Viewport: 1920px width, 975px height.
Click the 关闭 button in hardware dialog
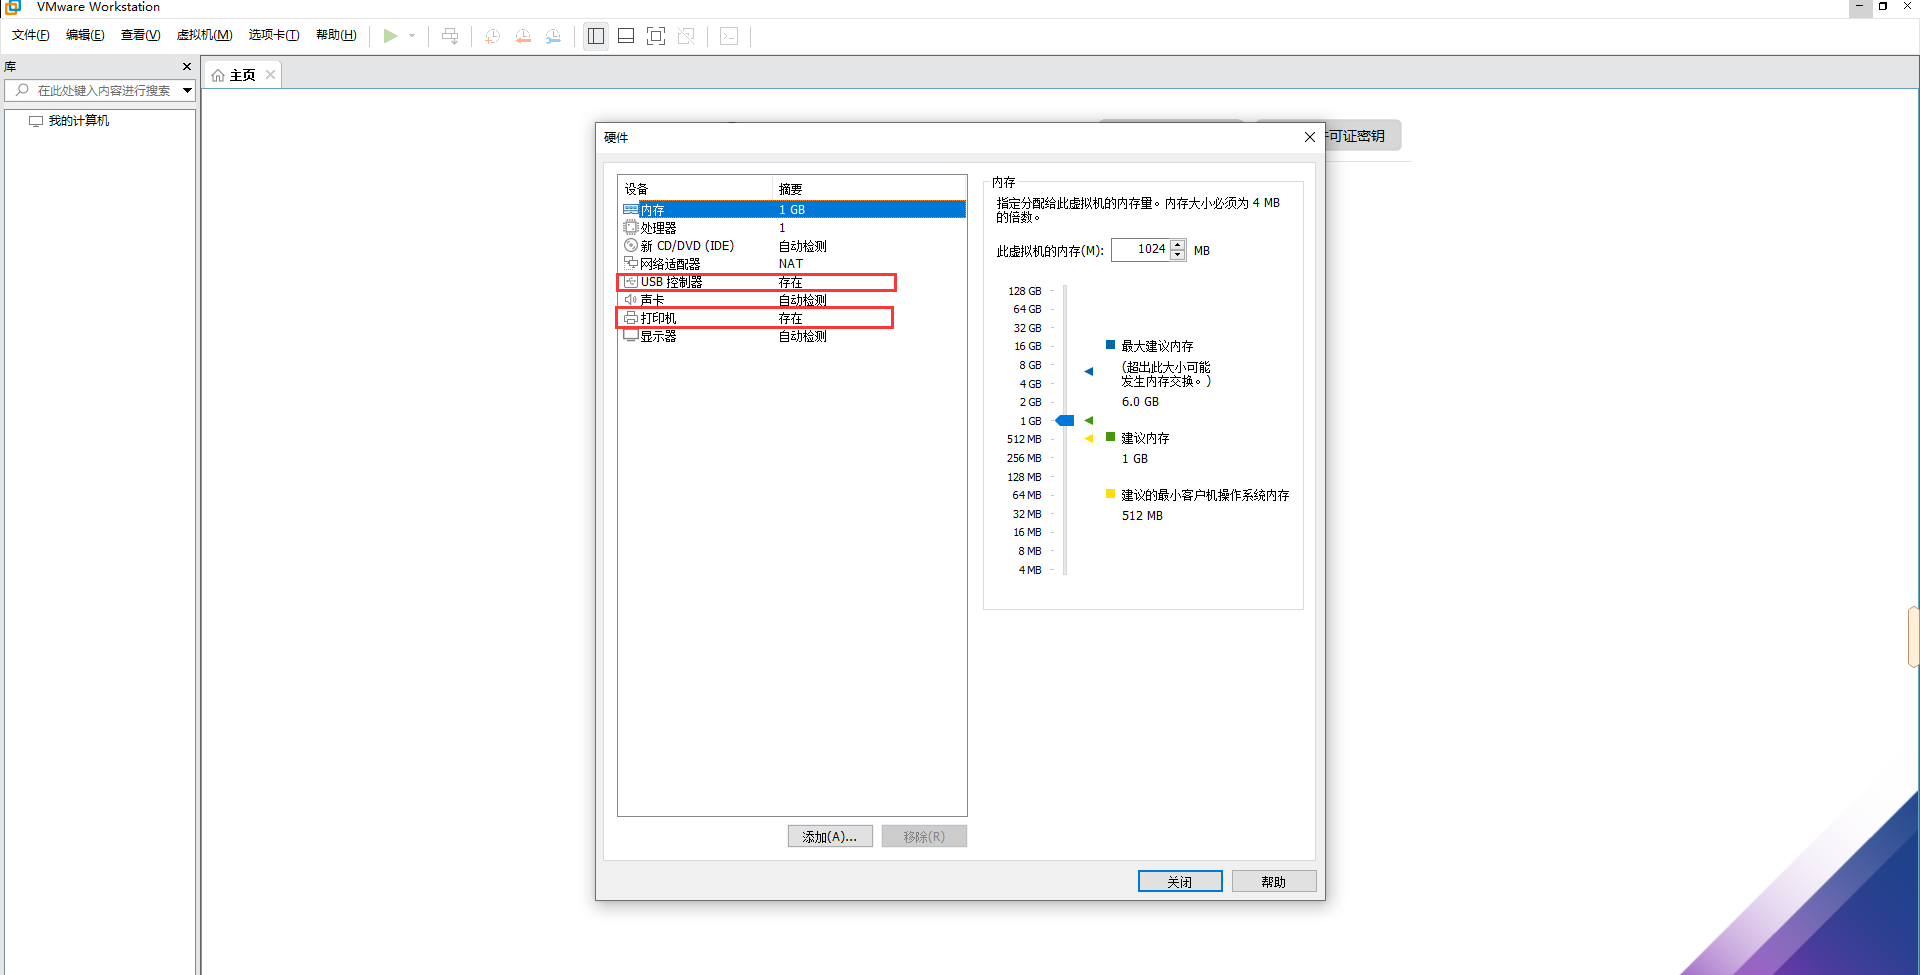coord(1180,881)
